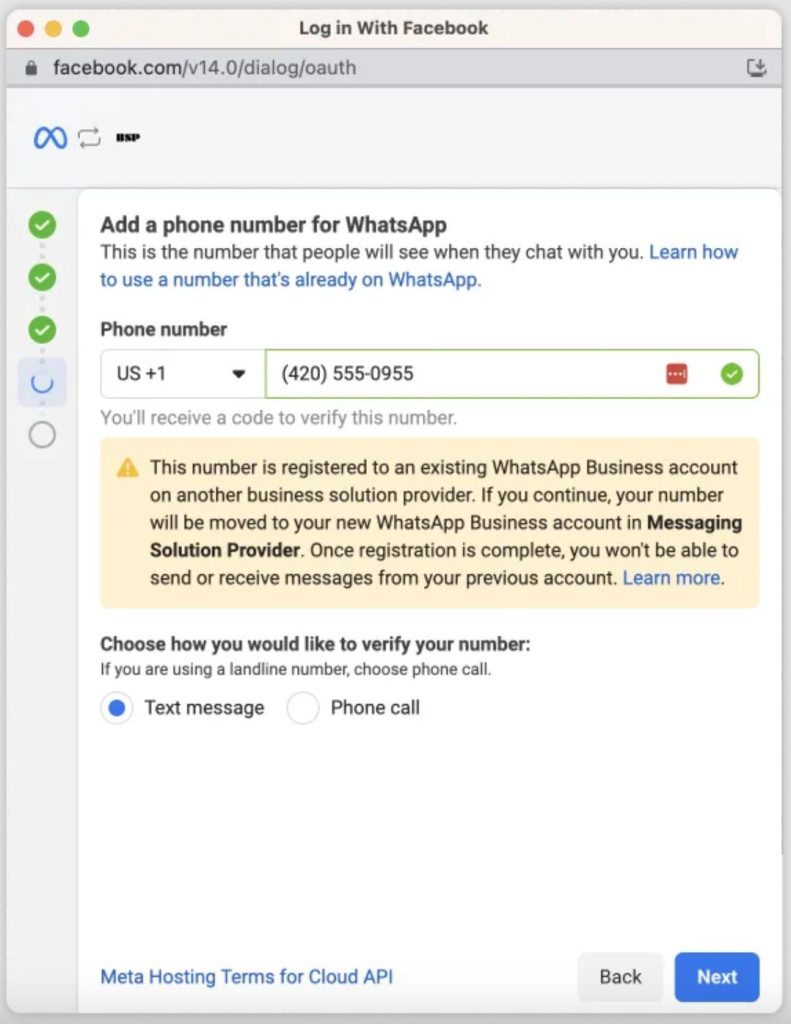Select Text message verification option
The image size is (791, 1024).
click(x=117, y=708)
